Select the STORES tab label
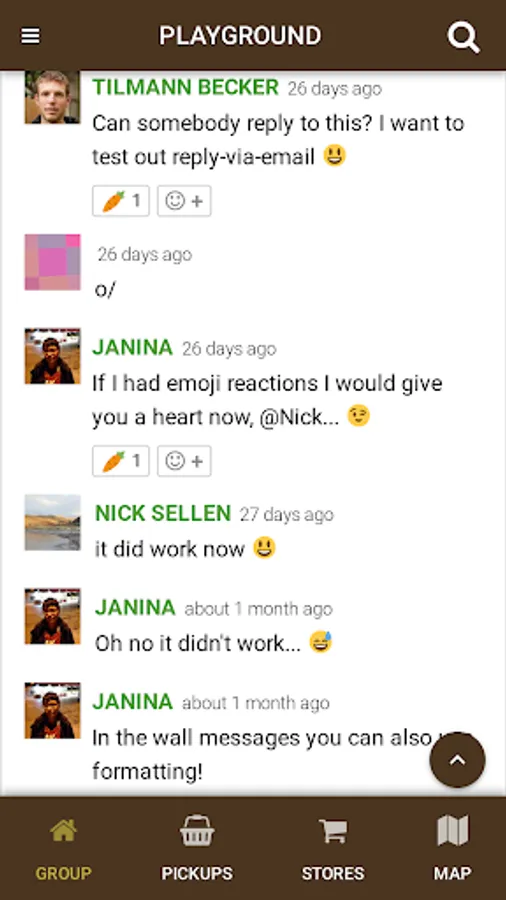Viewport: 506px width, 900px height. (x=333, y=874)
